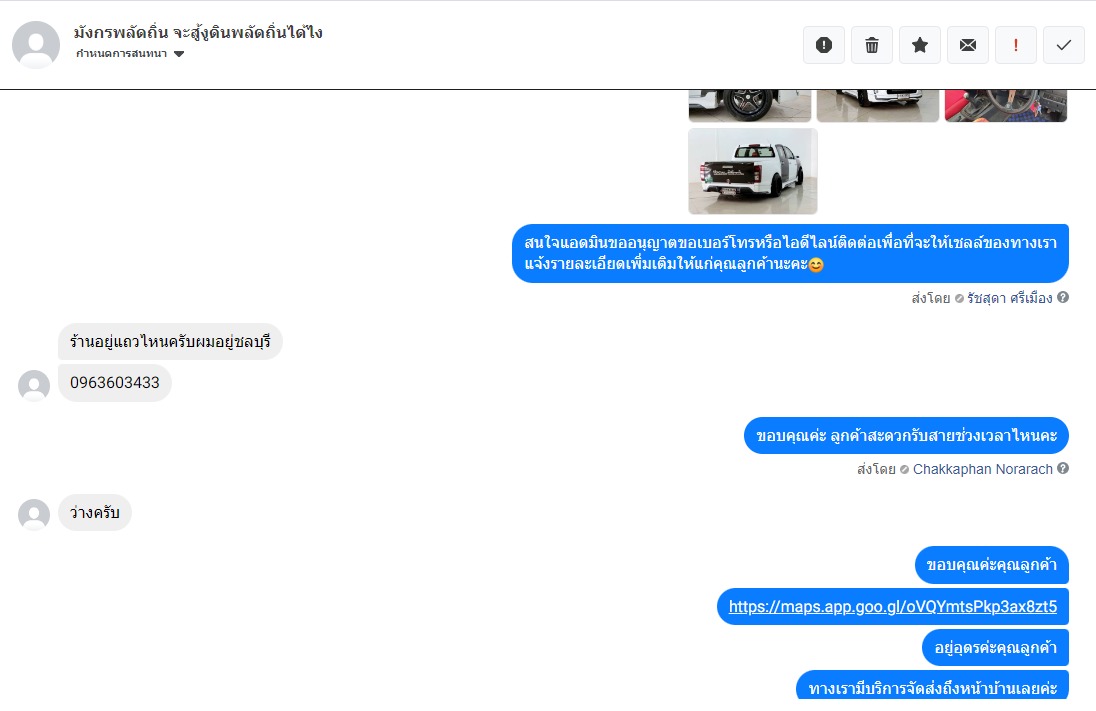Open the maps.app.goo.gl location link
Screen dimensions: 1096x711
pos(893,607)
